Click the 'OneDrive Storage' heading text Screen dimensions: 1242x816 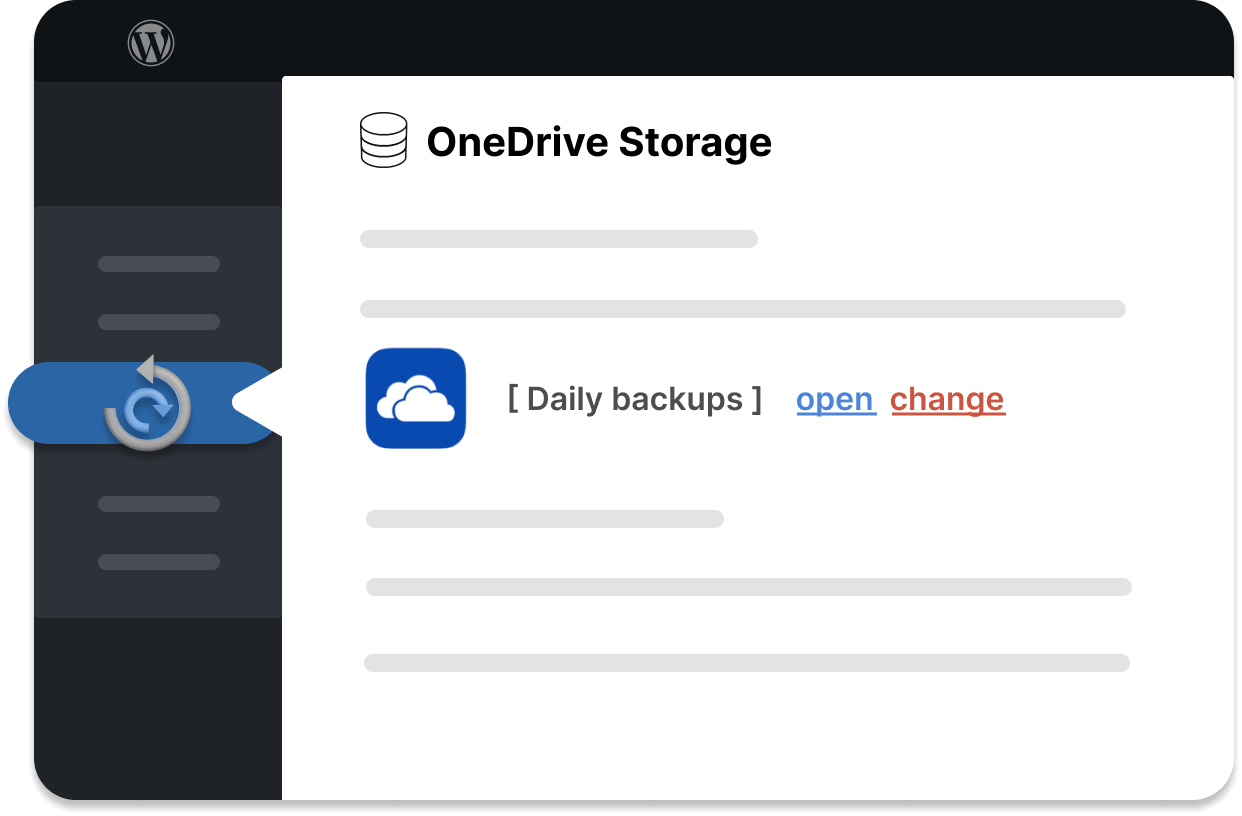(x=598, y=142)
